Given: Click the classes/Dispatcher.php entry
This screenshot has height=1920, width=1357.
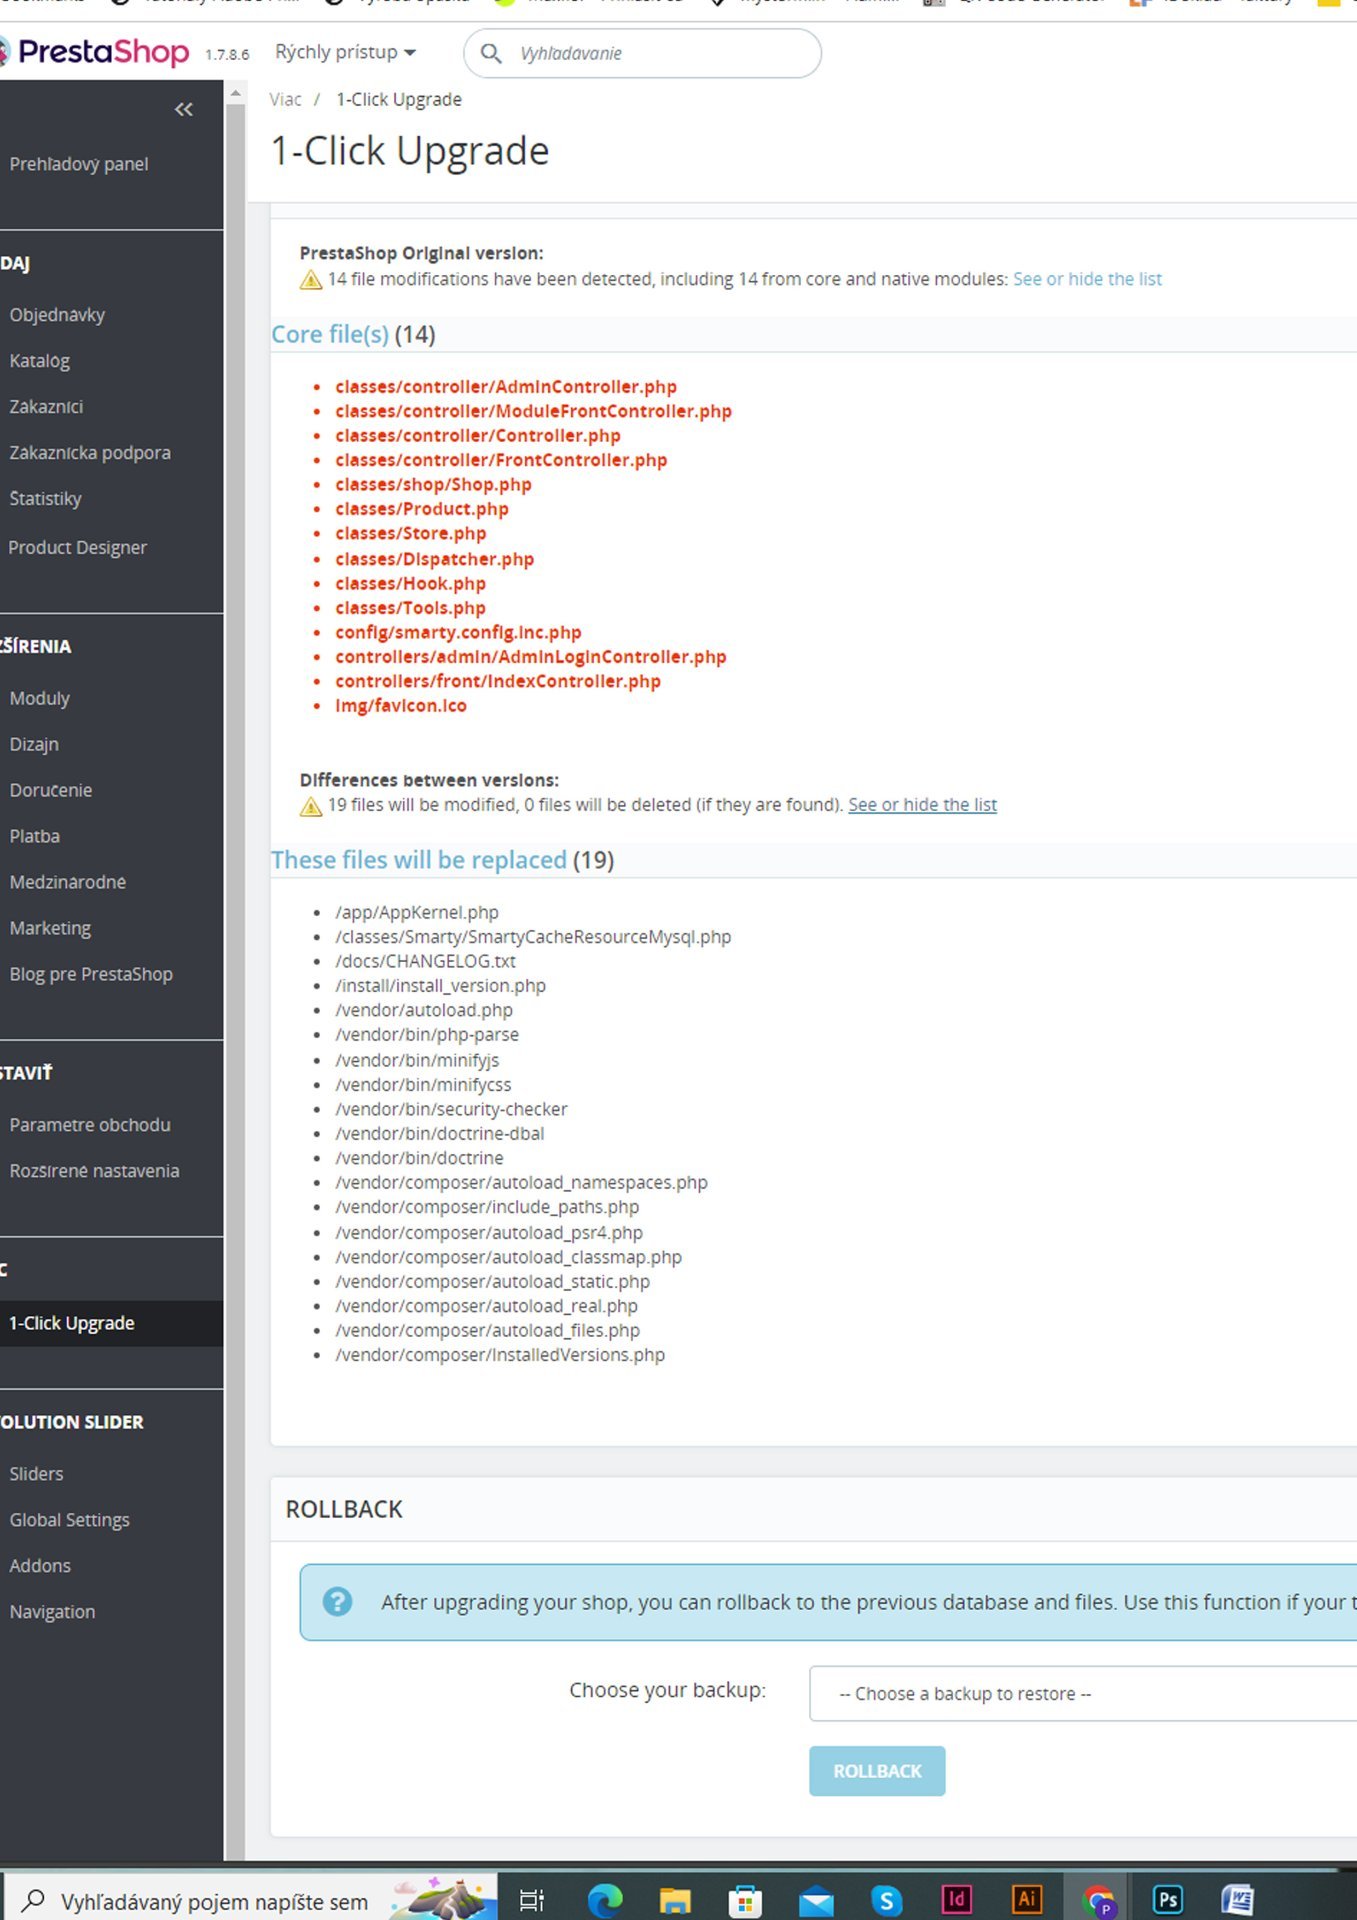Looking at the screenshot, I should pos(434,560).
